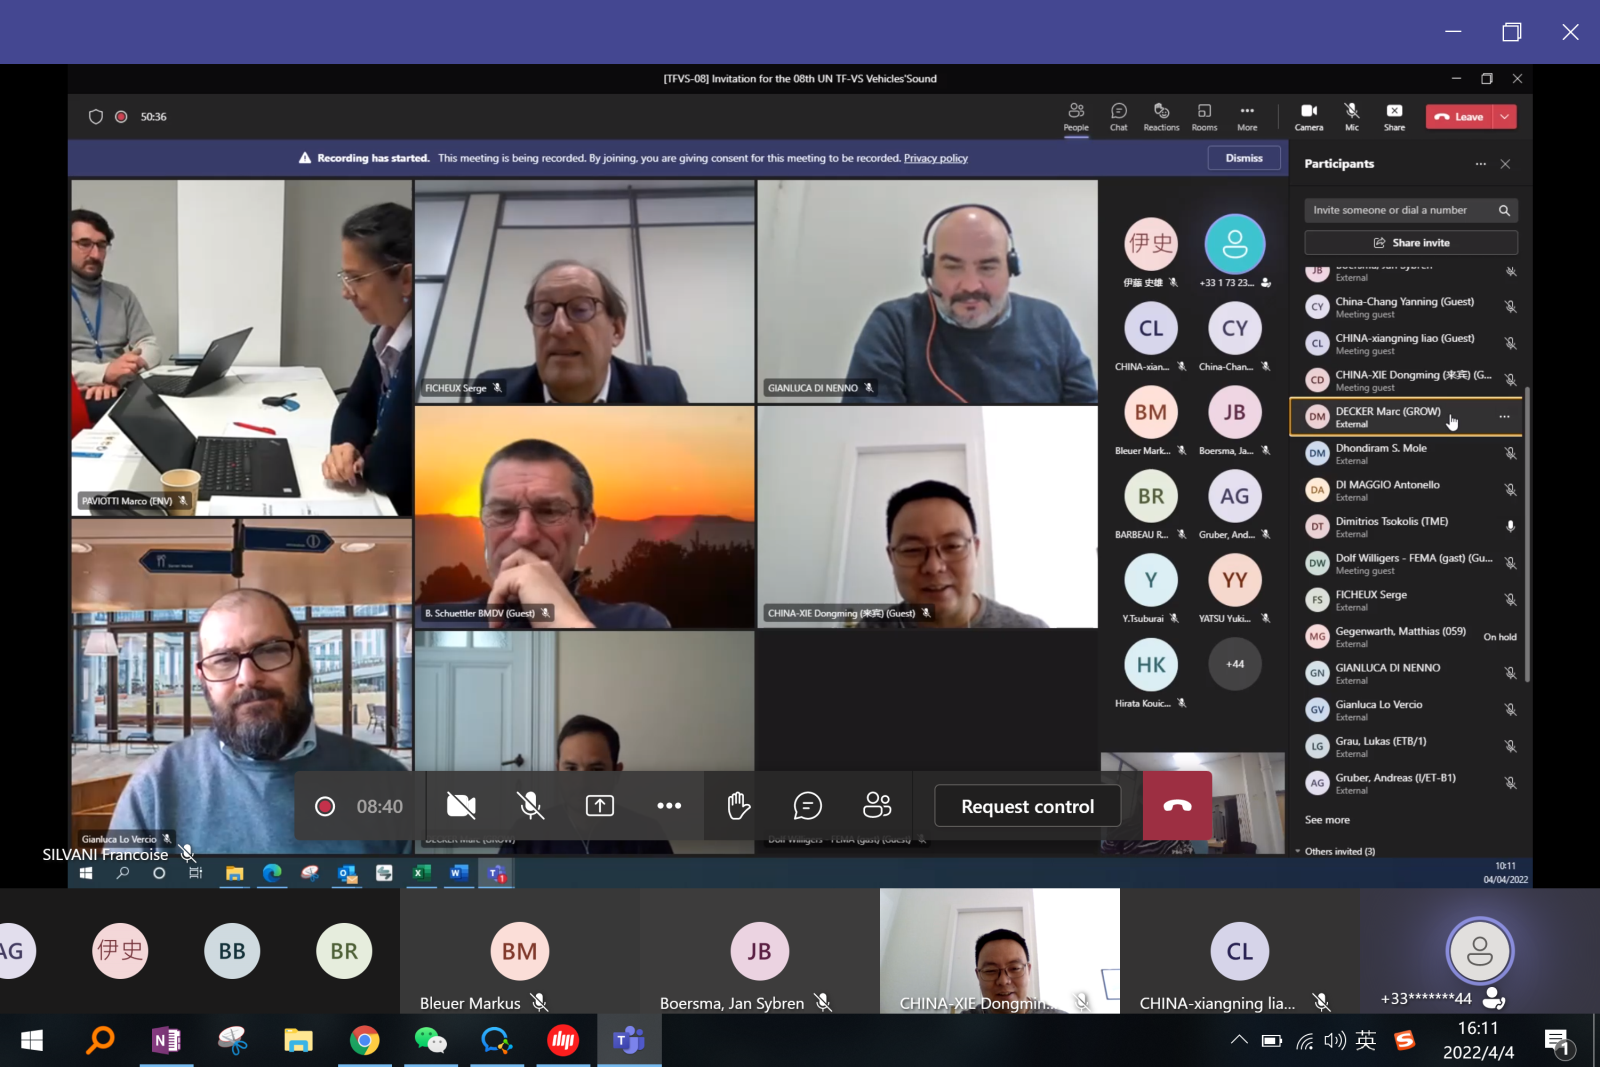This screenshot has height=1067, width=1600.
Task: Expand the Others invited (3) section
Action: pyautogui.click(x=1338, y=852)
